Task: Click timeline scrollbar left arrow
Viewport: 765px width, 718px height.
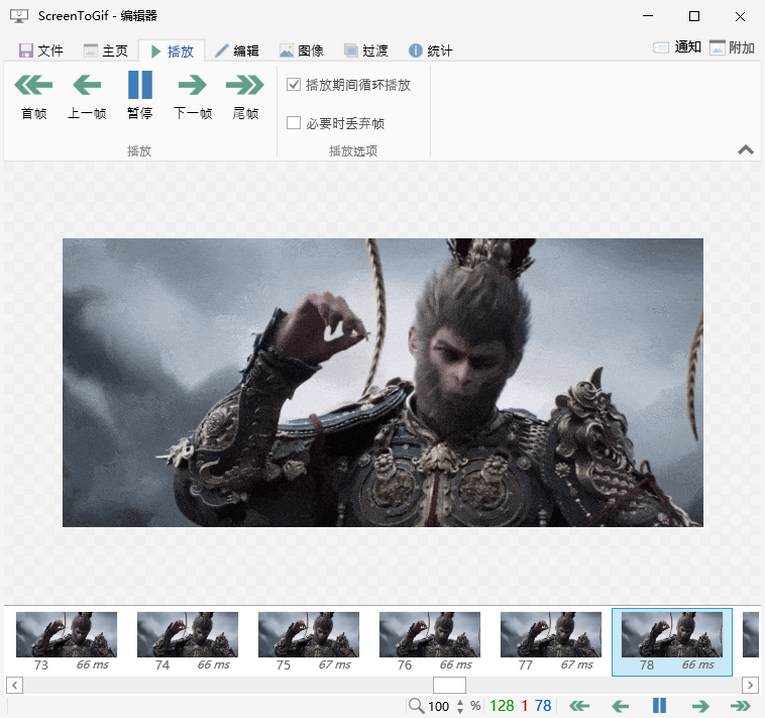Action: point(15,685)
